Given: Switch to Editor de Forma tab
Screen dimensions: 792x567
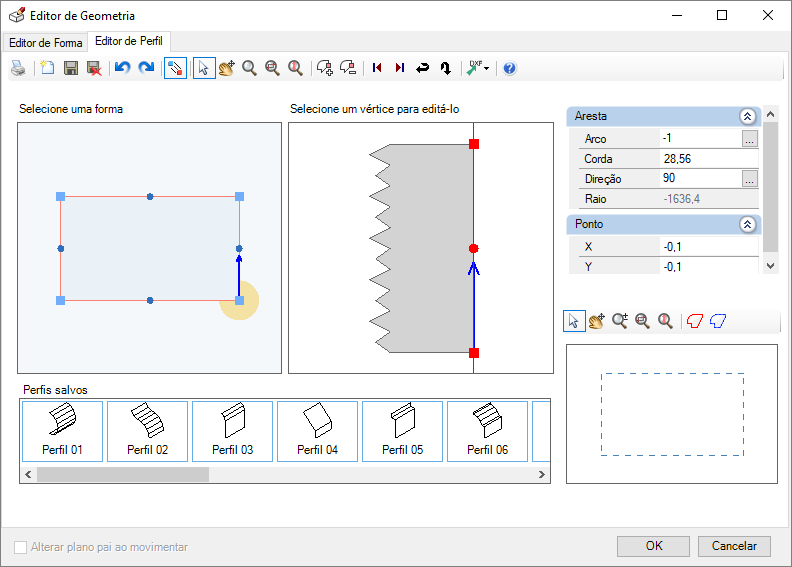Looking at the screenshot, I should pyautogui.click(x=45, y=43).
